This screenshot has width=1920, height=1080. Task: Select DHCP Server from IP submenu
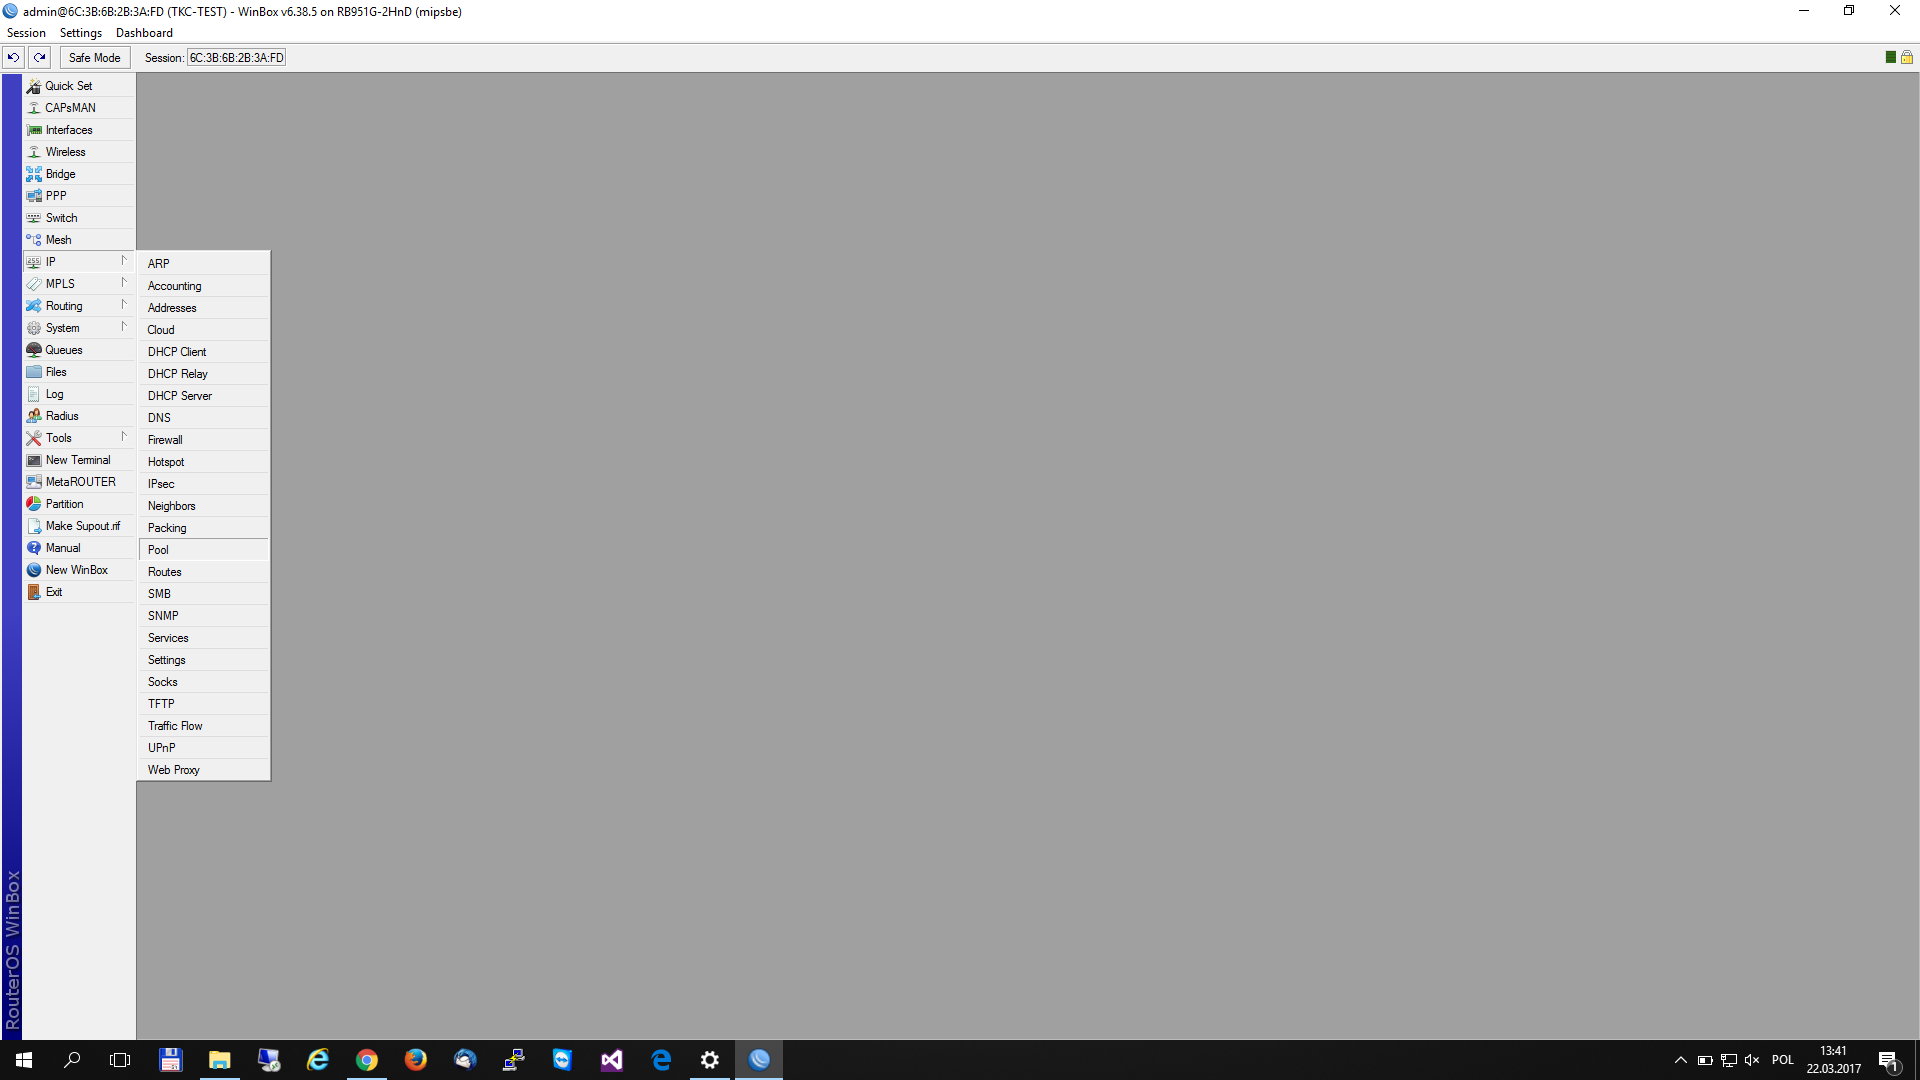pos(204,396)
